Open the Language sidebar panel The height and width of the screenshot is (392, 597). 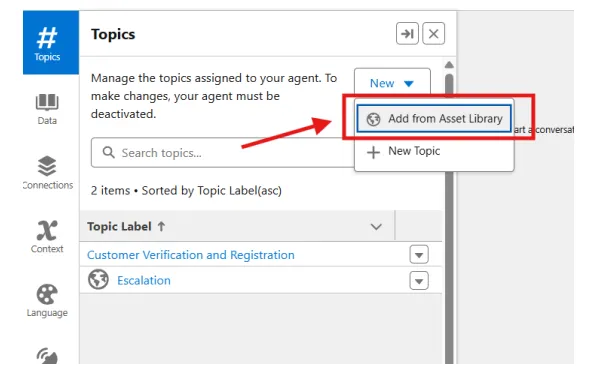click(x=47, y=300)
